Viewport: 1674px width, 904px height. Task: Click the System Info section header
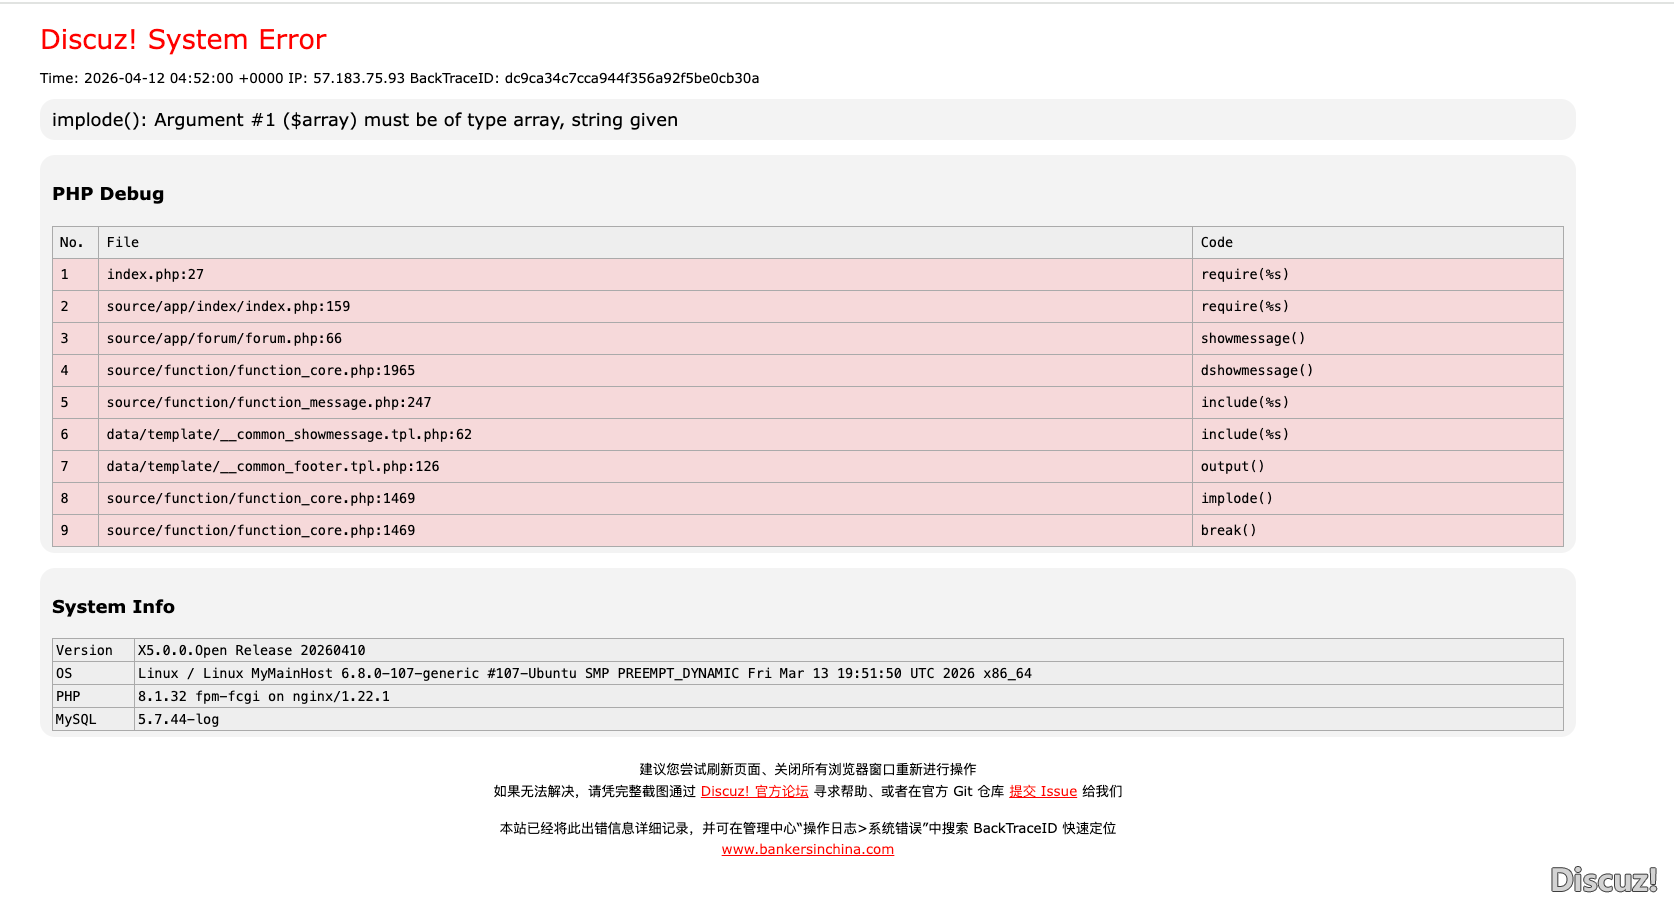(x=113, y=606)
